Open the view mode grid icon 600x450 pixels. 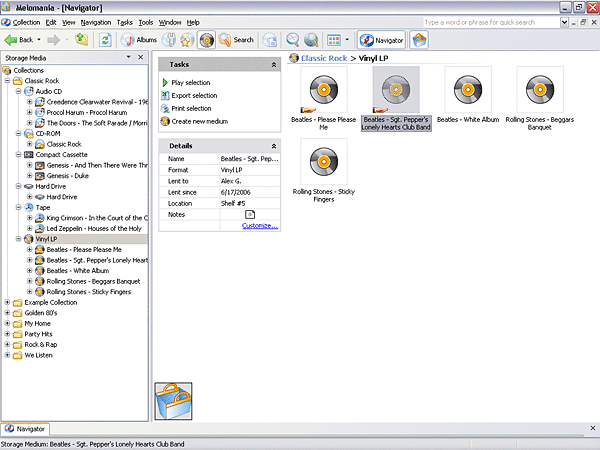click(x=334, y=40)
